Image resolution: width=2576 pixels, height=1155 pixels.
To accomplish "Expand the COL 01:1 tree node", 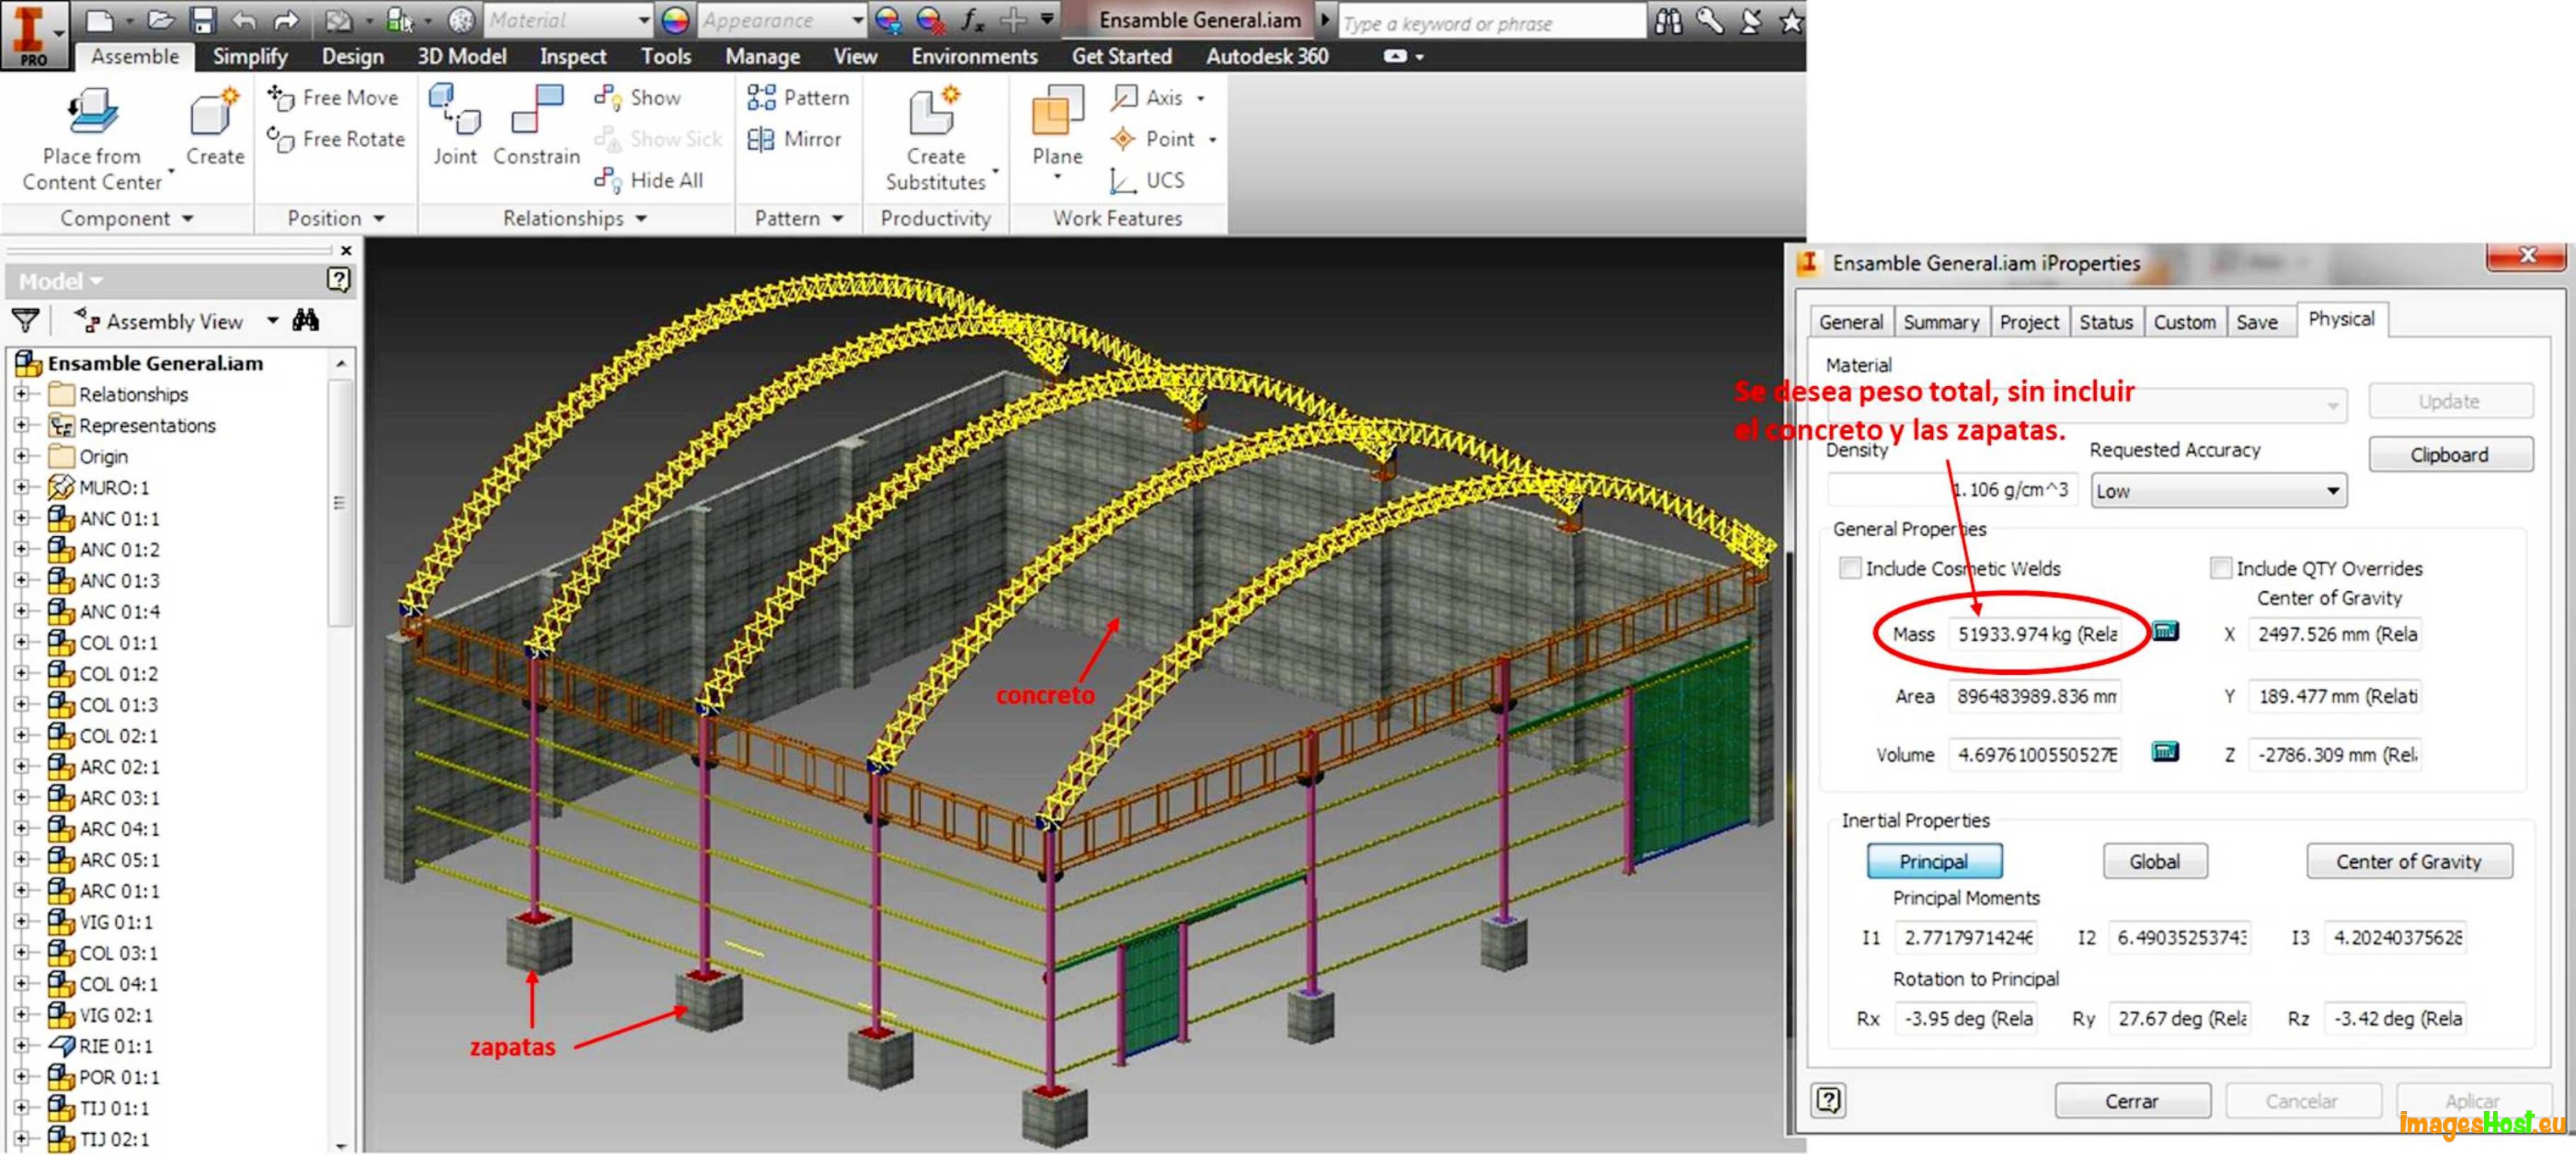I will click(21, 642).
